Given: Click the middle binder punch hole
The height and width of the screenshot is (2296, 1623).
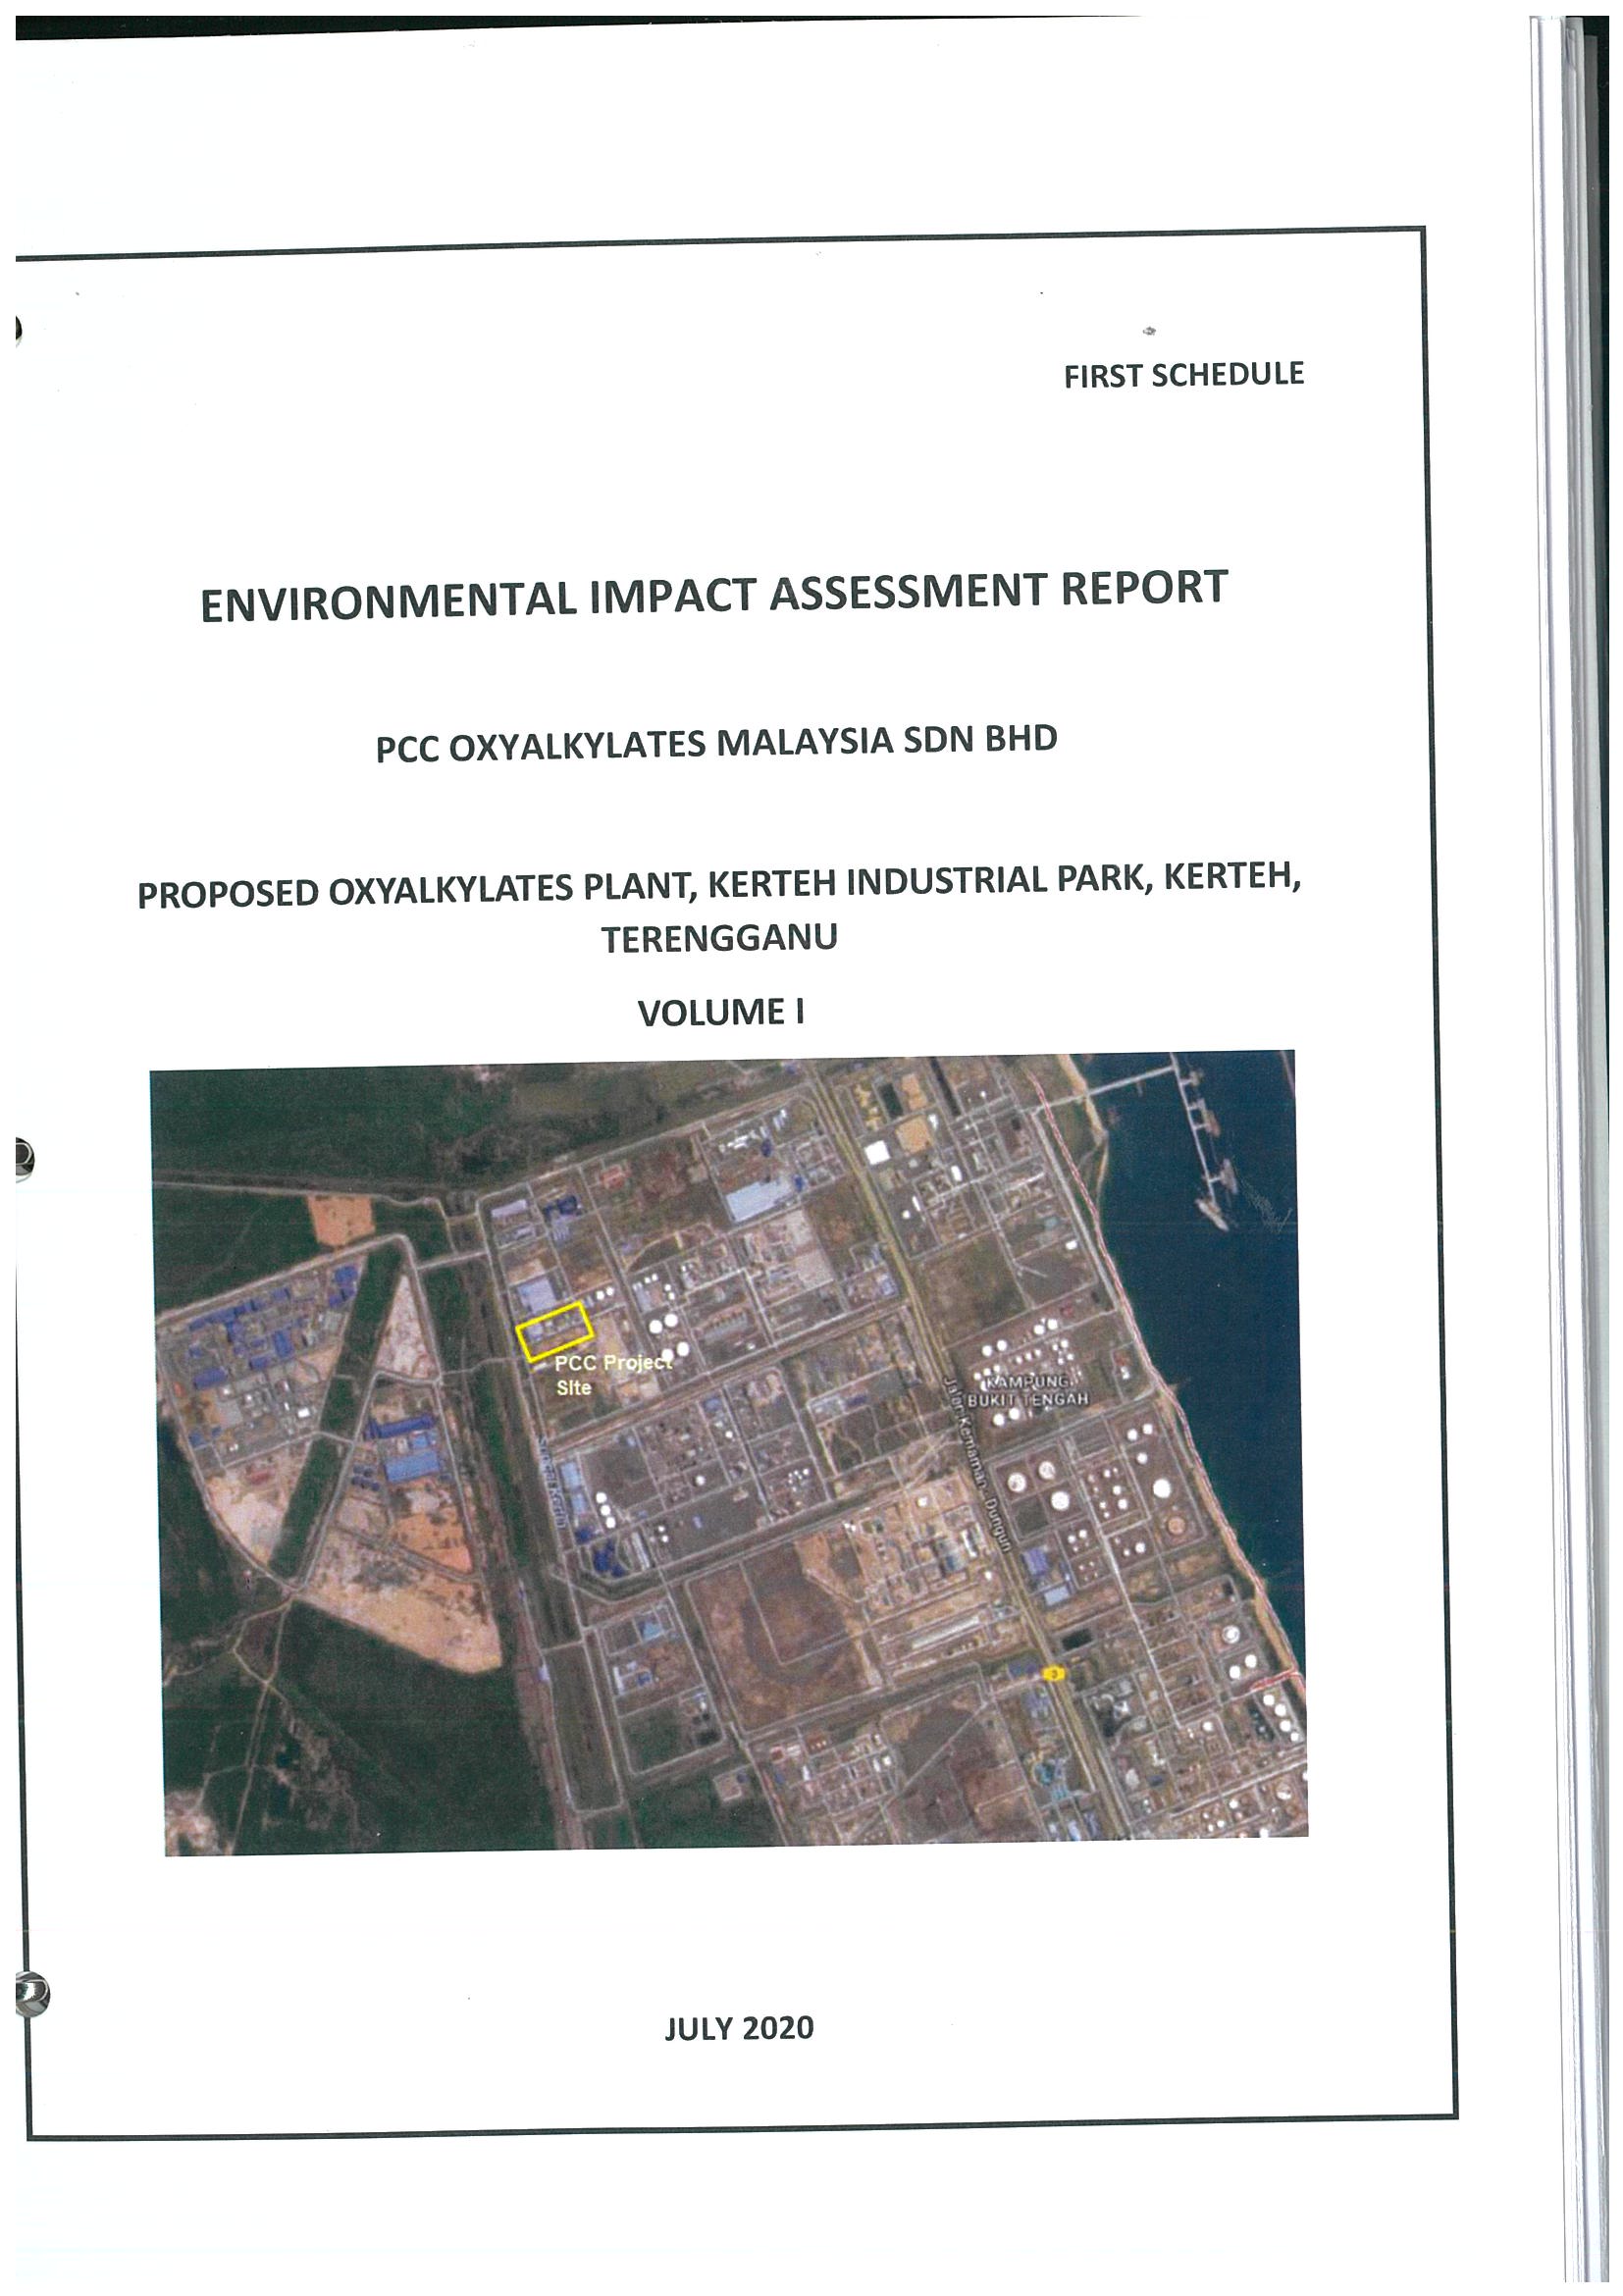Looking at the screenshot, I should (22, 1158).
